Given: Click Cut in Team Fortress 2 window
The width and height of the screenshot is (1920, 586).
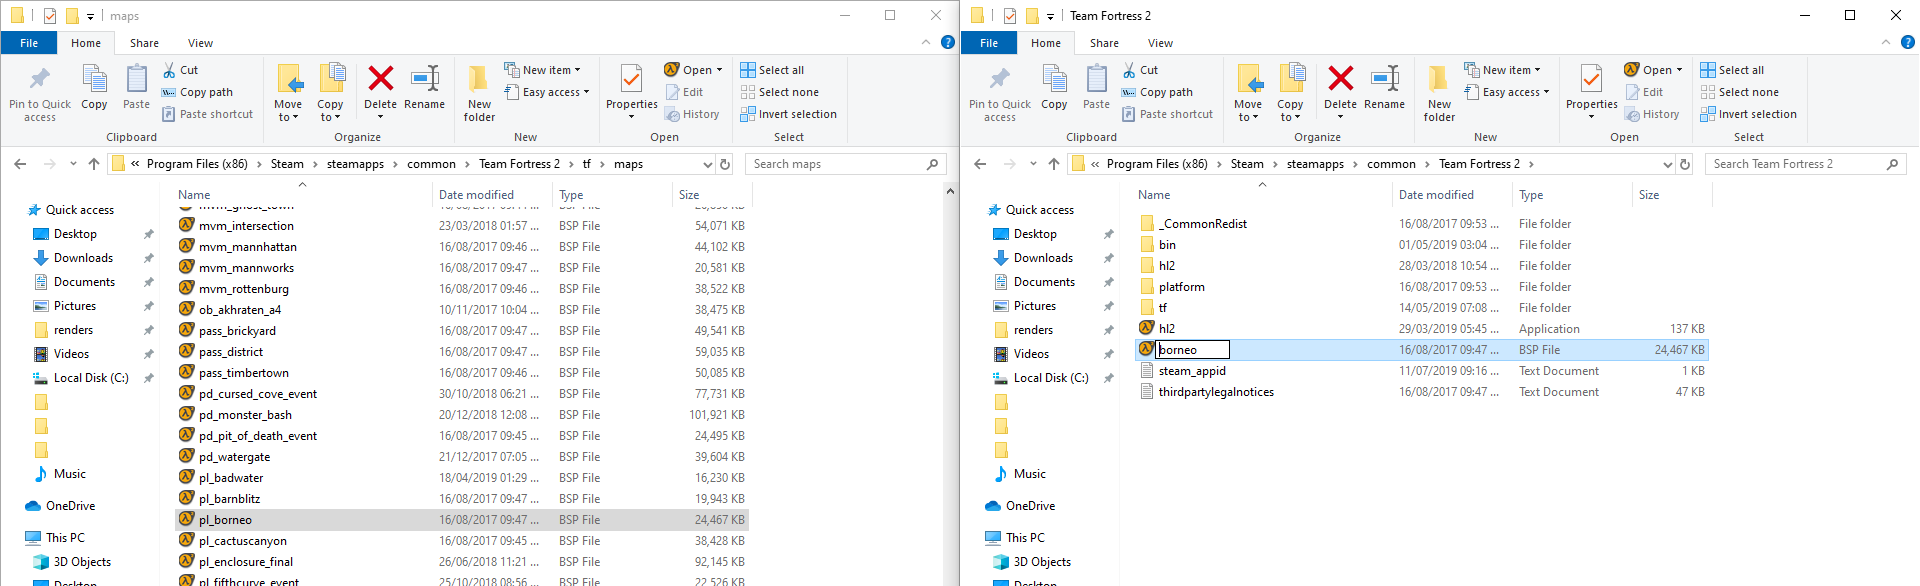Looking at the screenshot, I should [1140, 70].
